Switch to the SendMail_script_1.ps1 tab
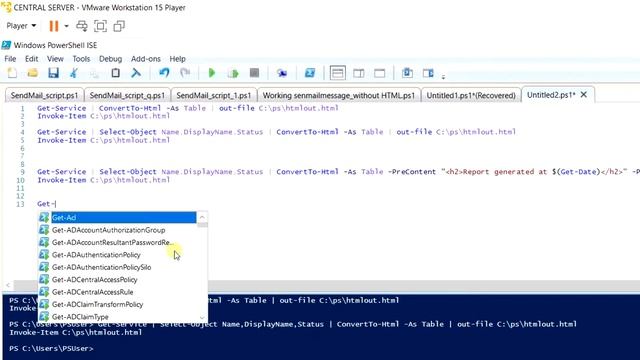This screenshot has width=640, height=360. tap(214, 95)
